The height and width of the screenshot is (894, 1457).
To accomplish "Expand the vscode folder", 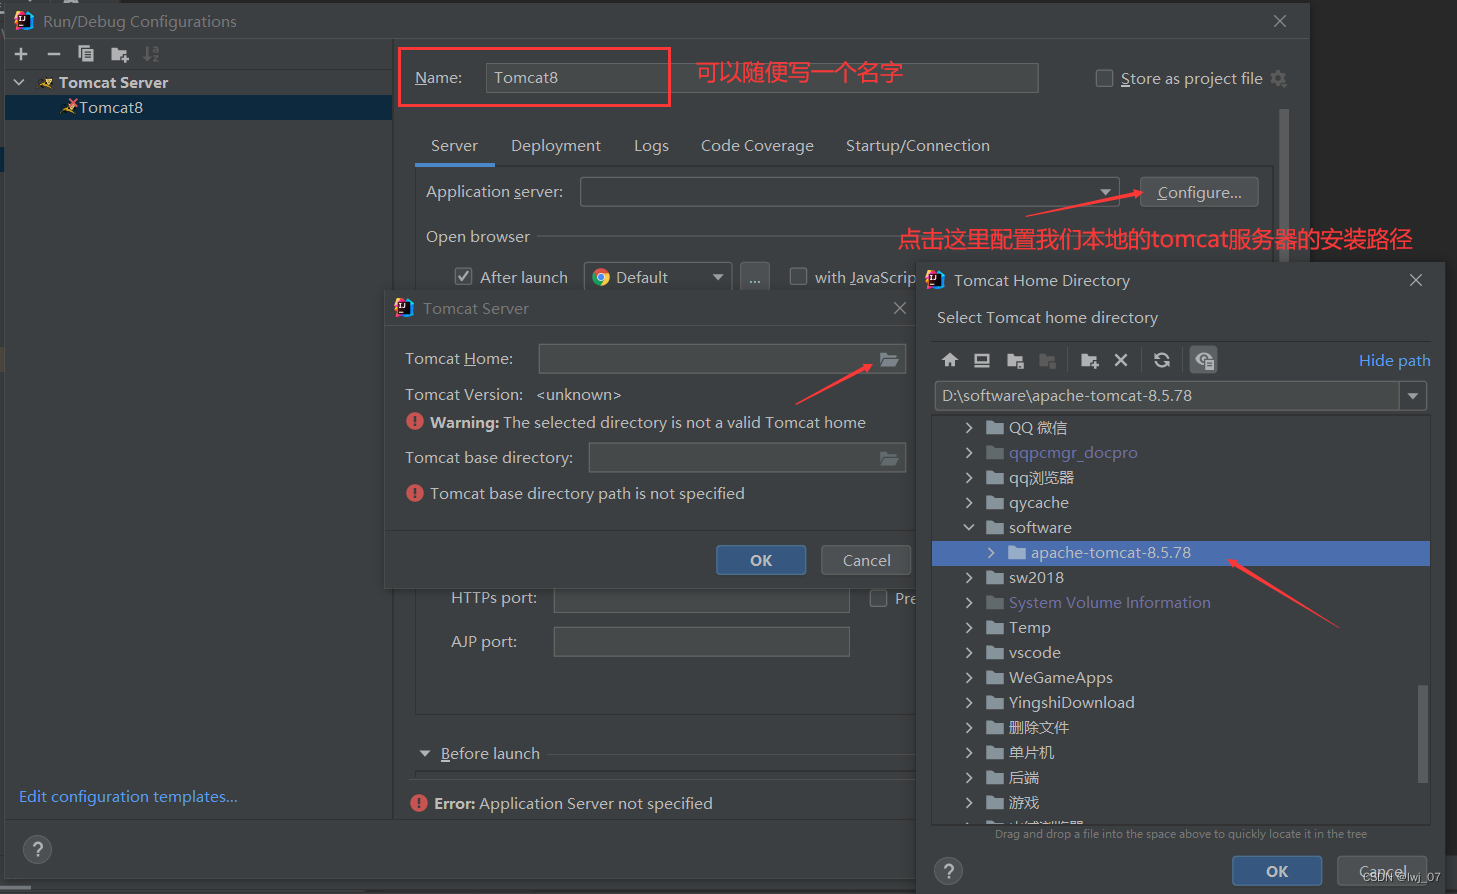I will click(969, 652).
